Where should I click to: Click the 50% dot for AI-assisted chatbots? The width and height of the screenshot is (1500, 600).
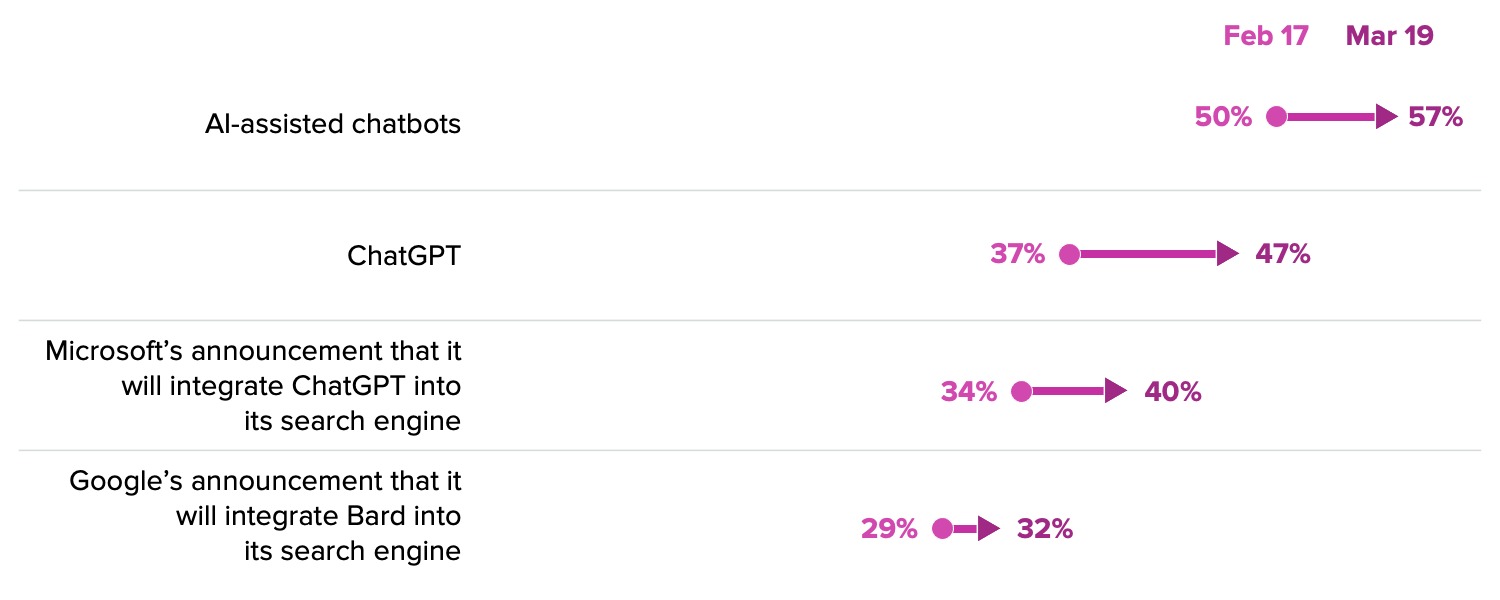(1276, 117)
